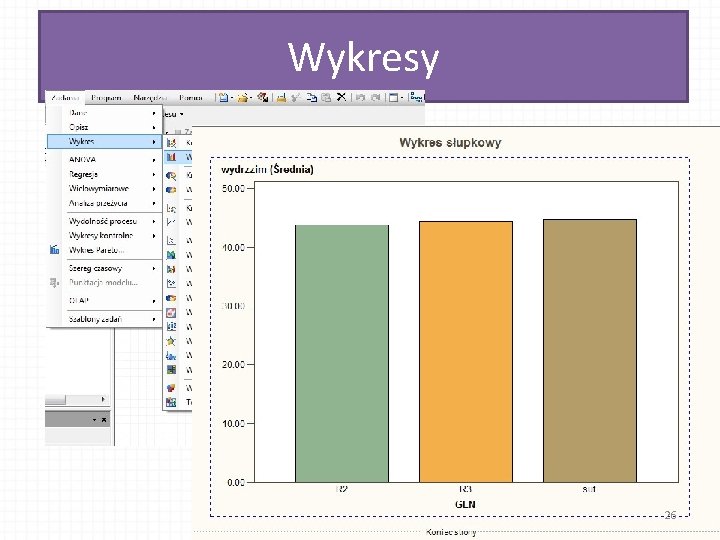Screen dimensions: 720x540
Task: Select the Opisz menu entry
Action: [x=105, y=127]
